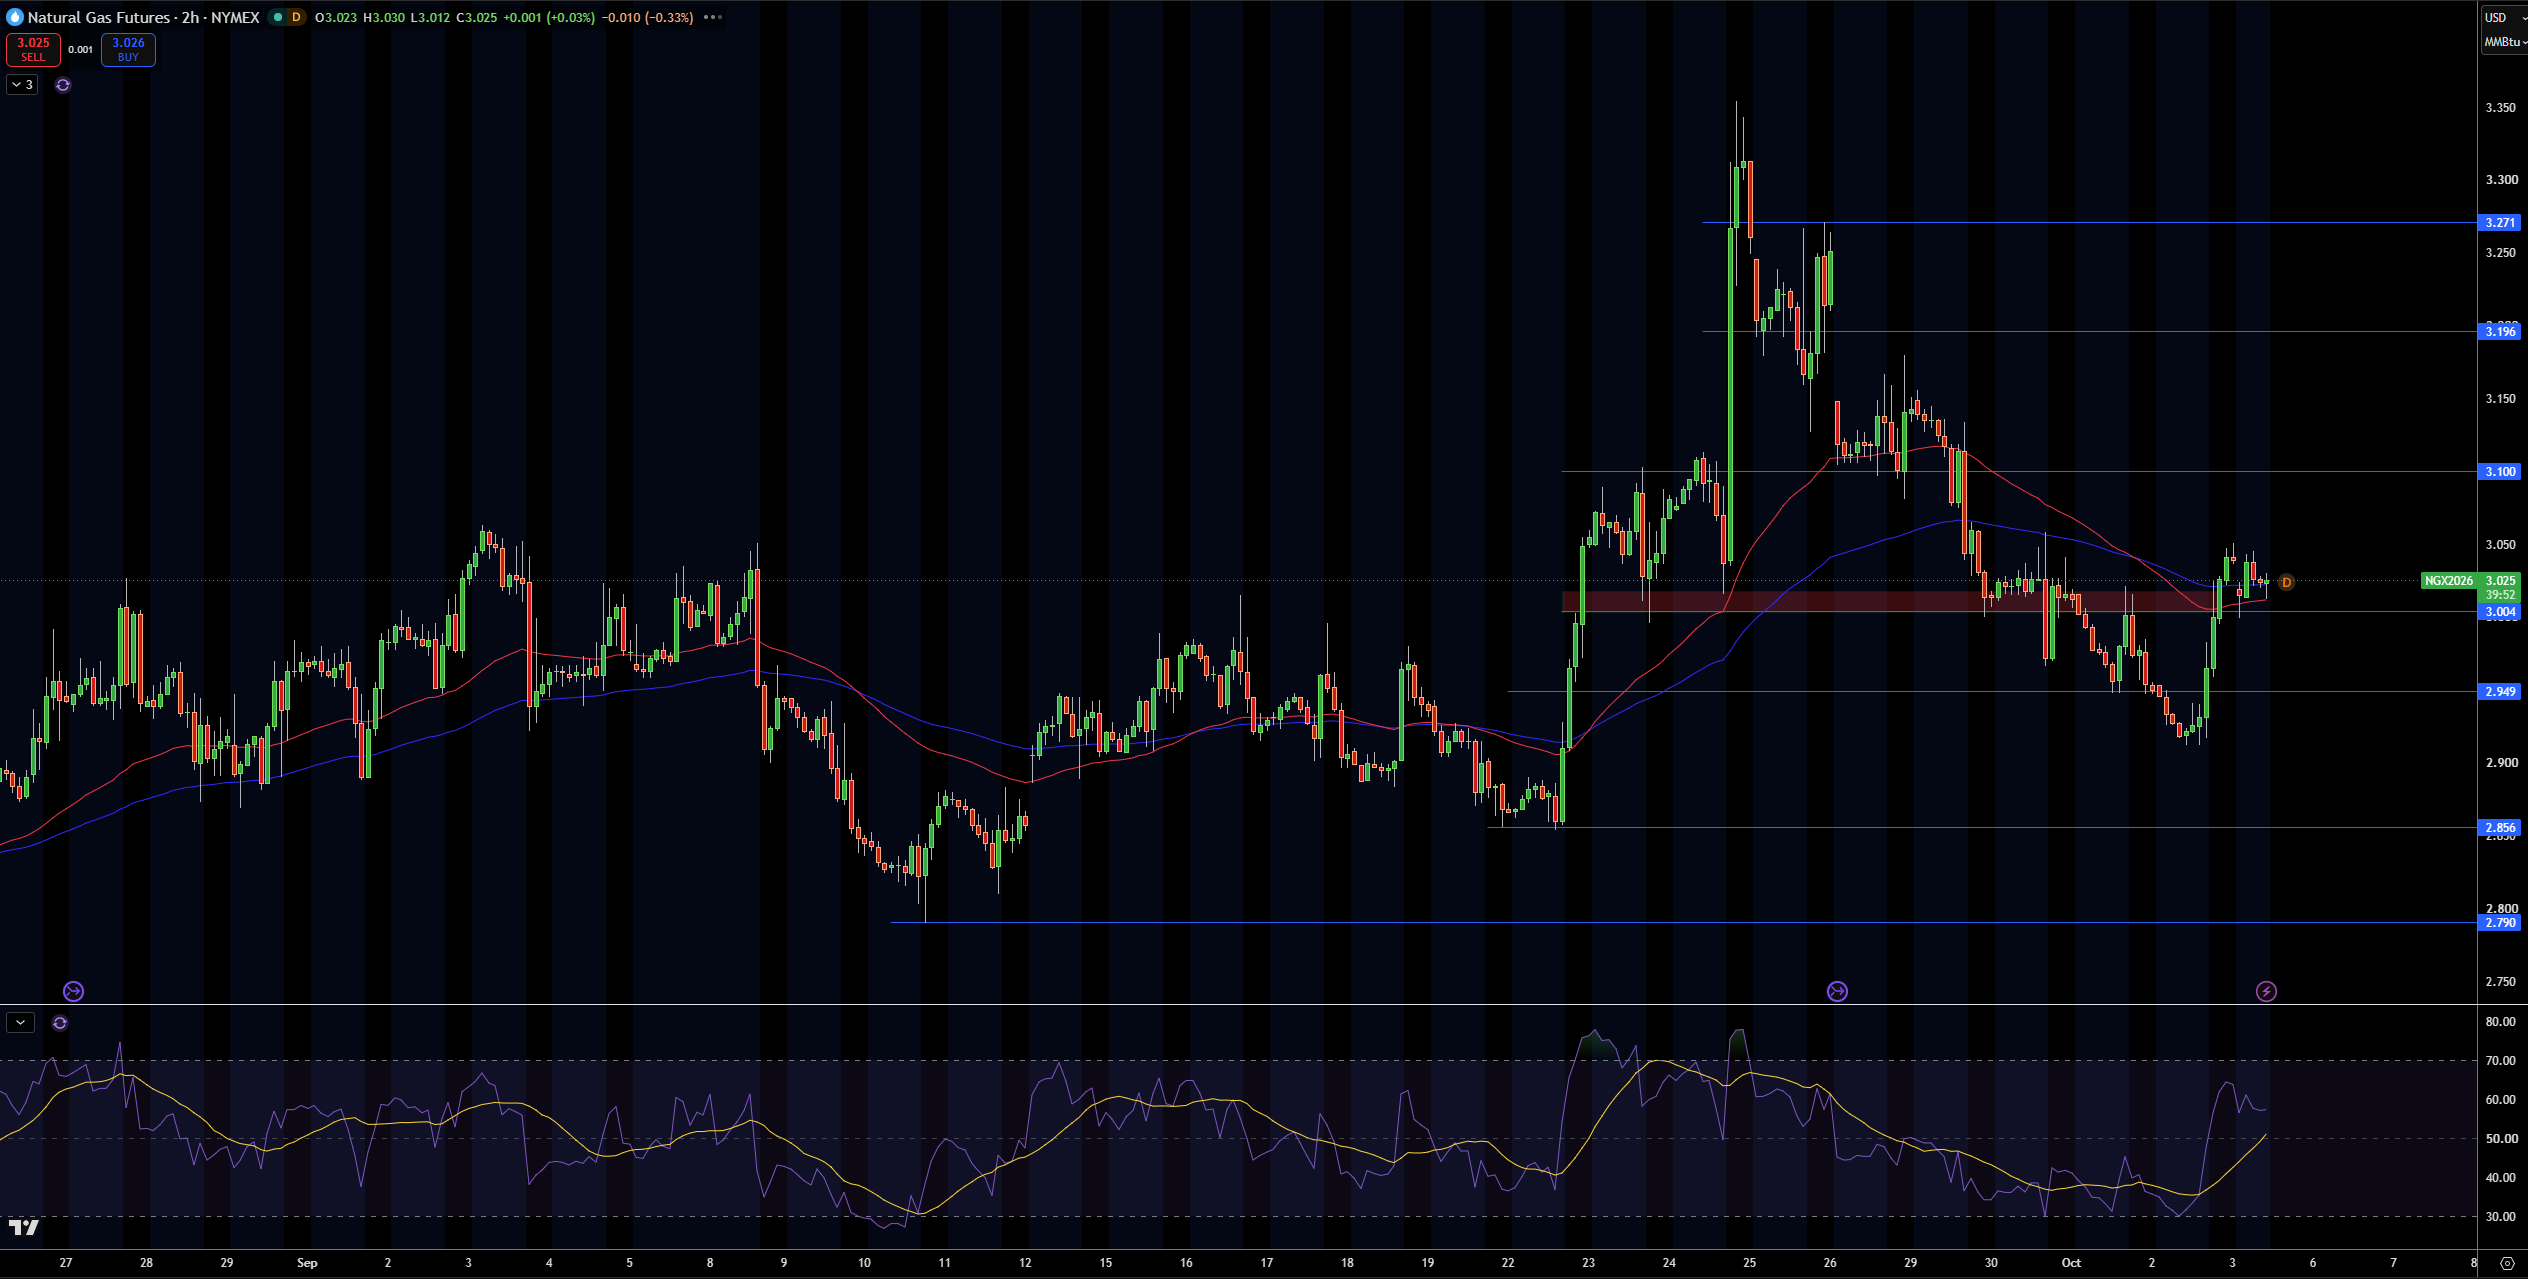Viewport: 2528px width, 1279px height.
Task: Select the 2.856 horizontal line price label
Action: [2500, 828]
